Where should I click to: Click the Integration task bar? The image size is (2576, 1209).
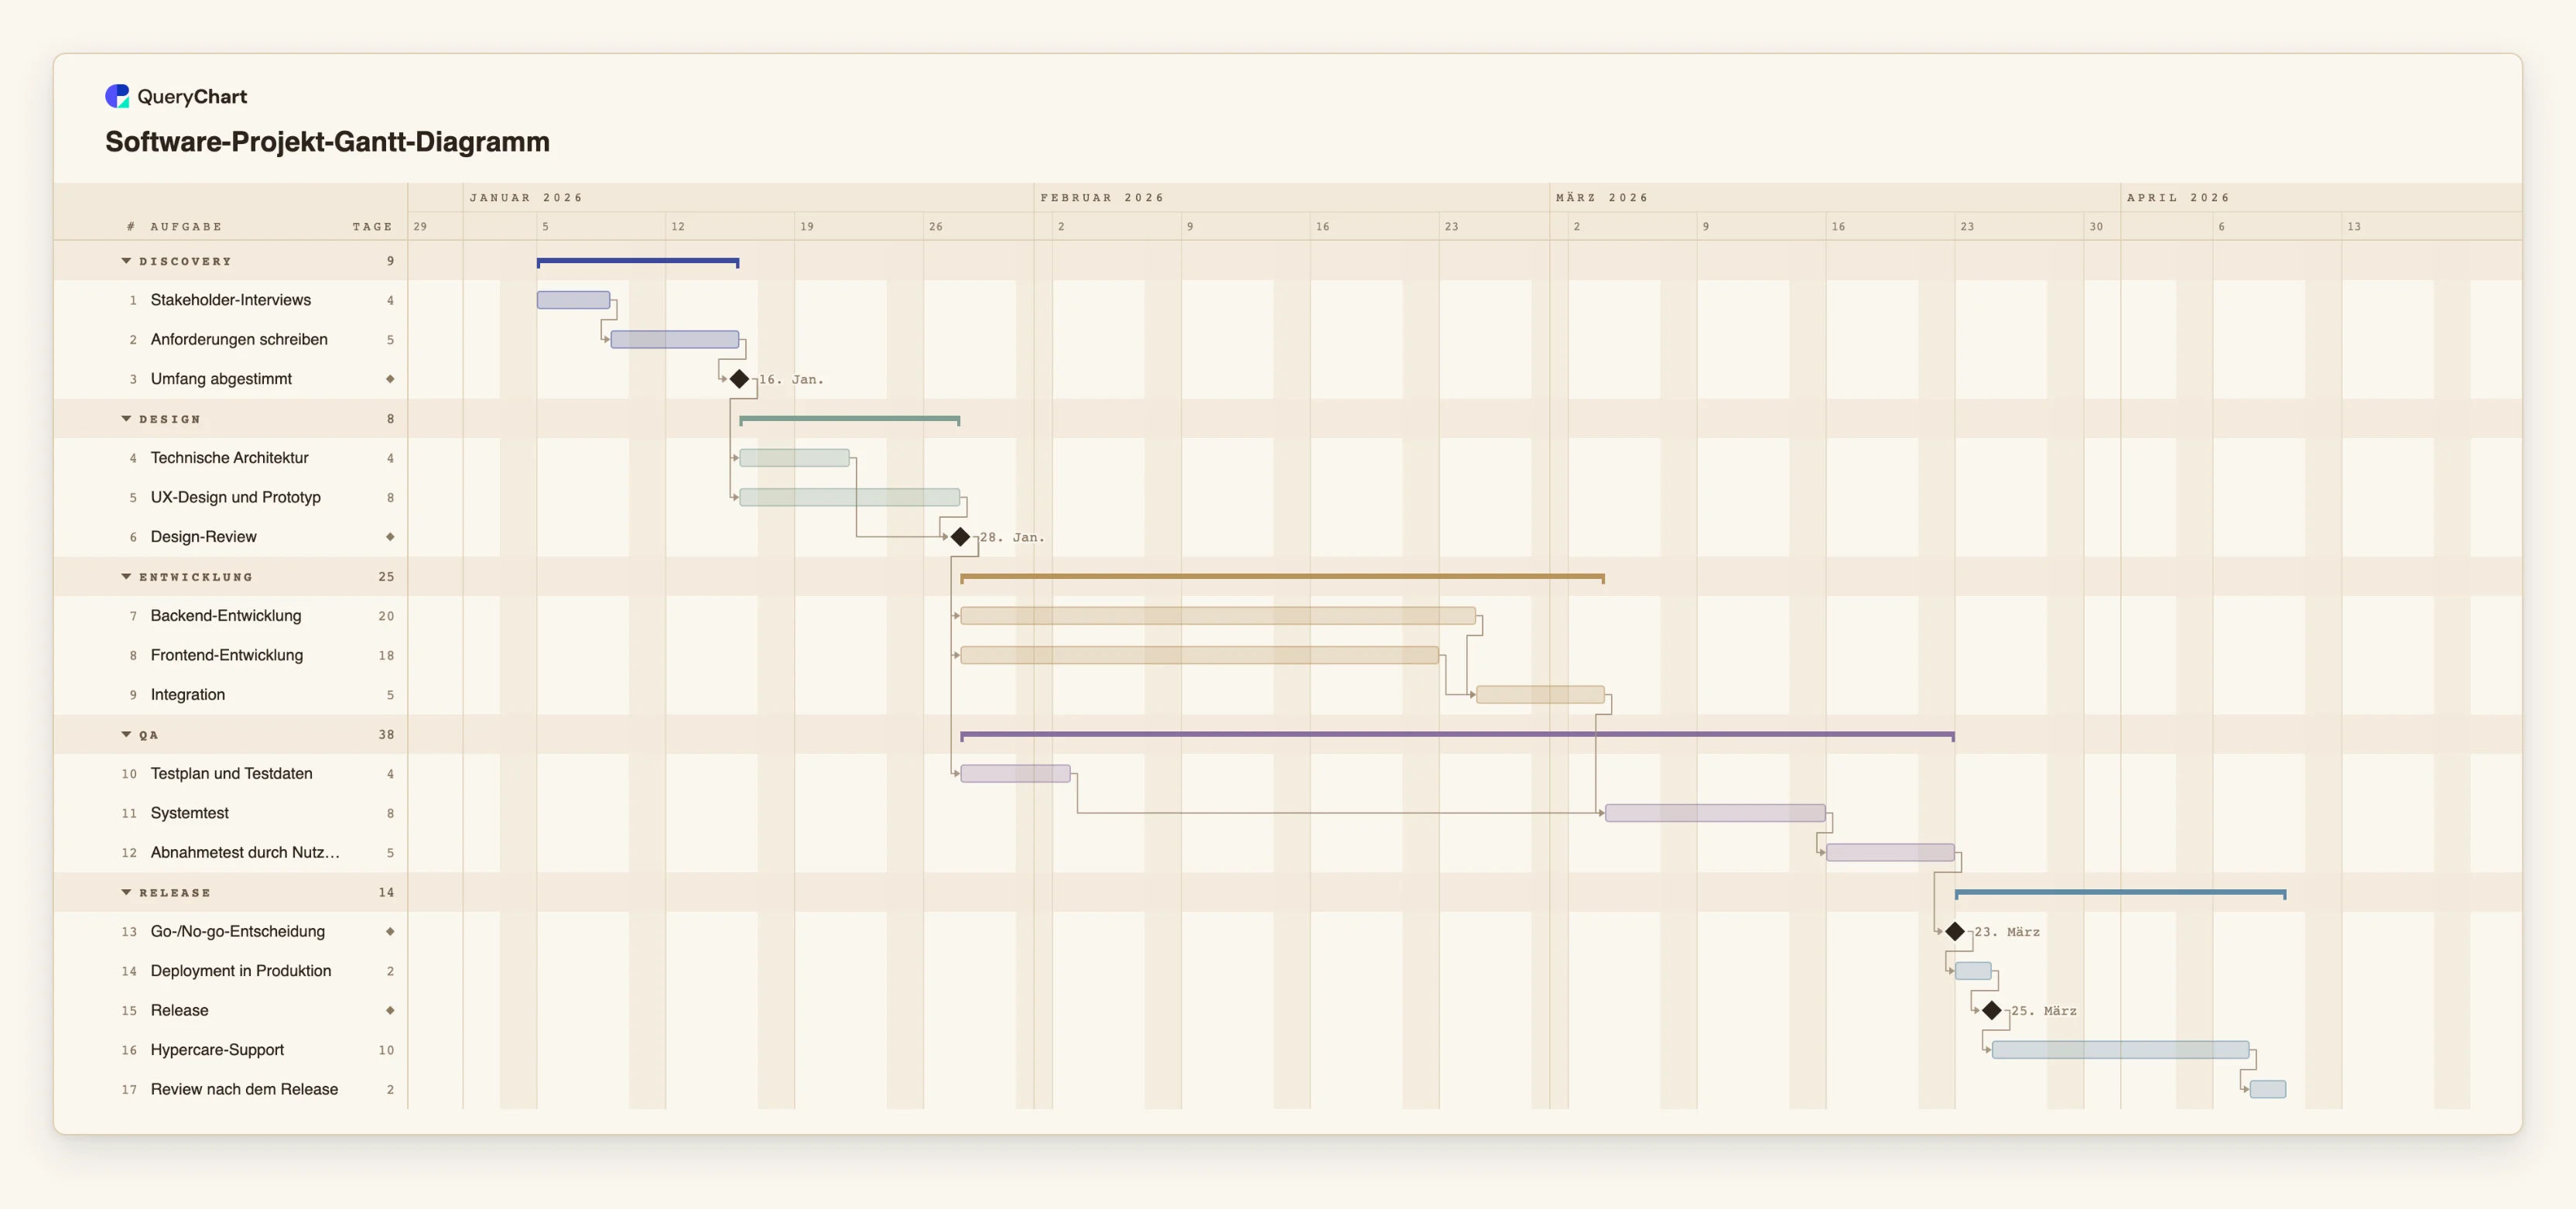pos(1541,694)
